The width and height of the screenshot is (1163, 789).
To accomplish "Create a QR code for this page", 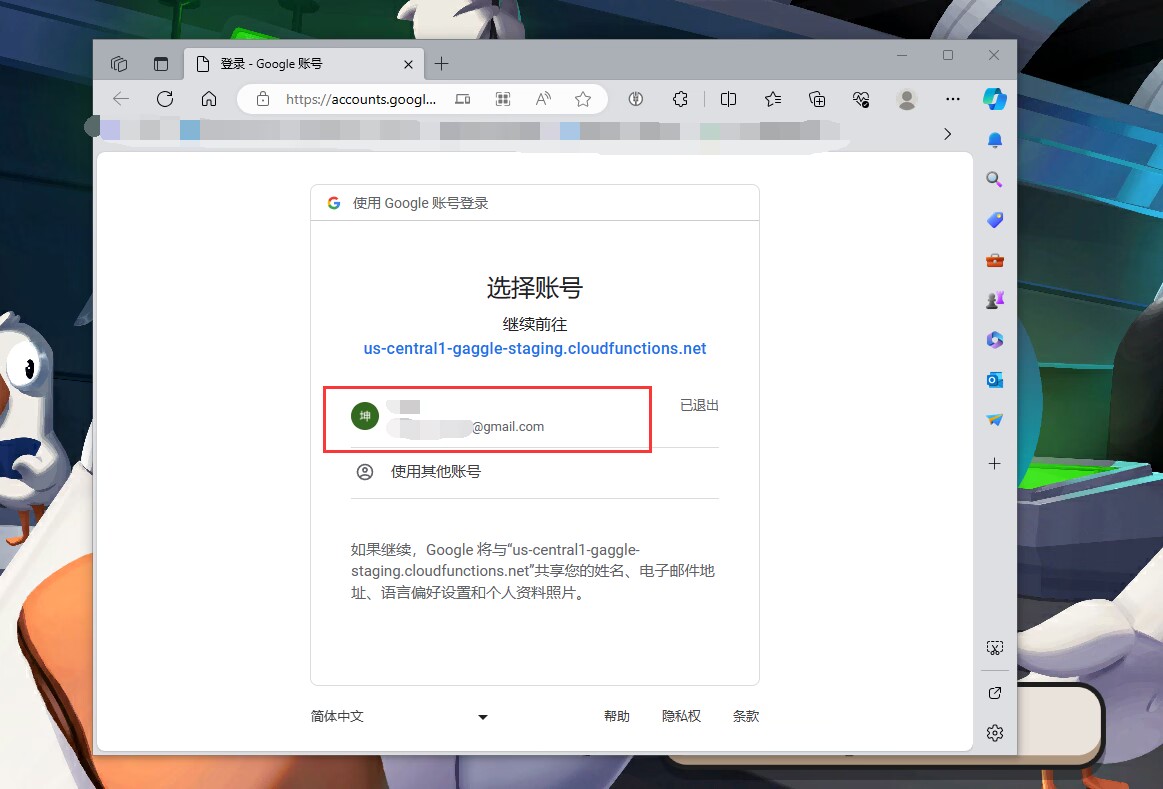I will click(503, 99).
